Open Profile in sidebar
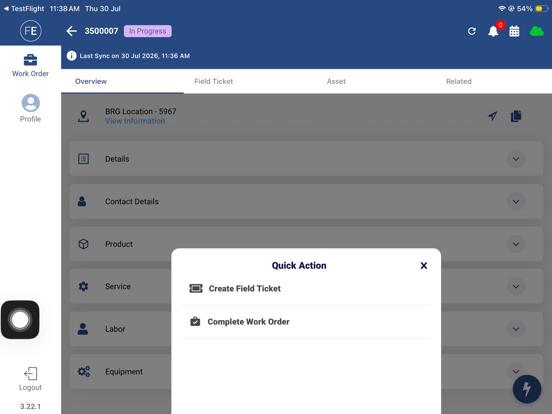Image resolution: width=552 pixels, height=414 pixels. pyautogui.click(x=30, y=108)
